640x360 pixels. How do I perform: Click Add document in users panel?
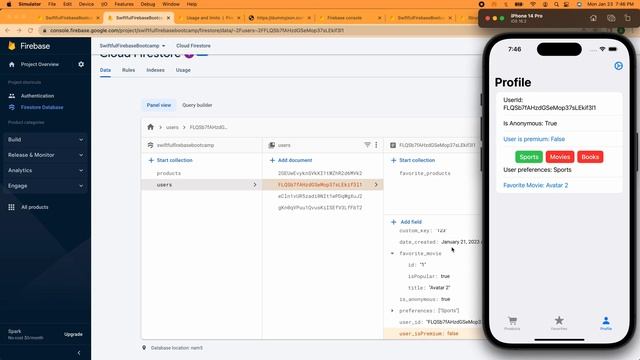(291, 160)
